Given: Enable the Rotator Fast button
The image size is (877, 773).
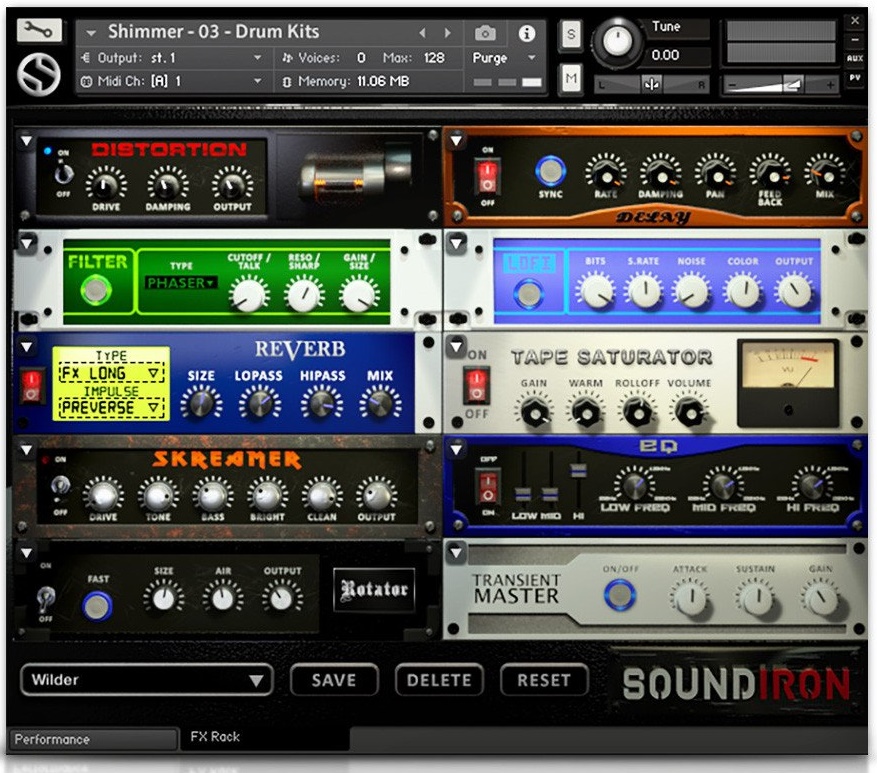Looking at the screenshot, I should (97, 606).
